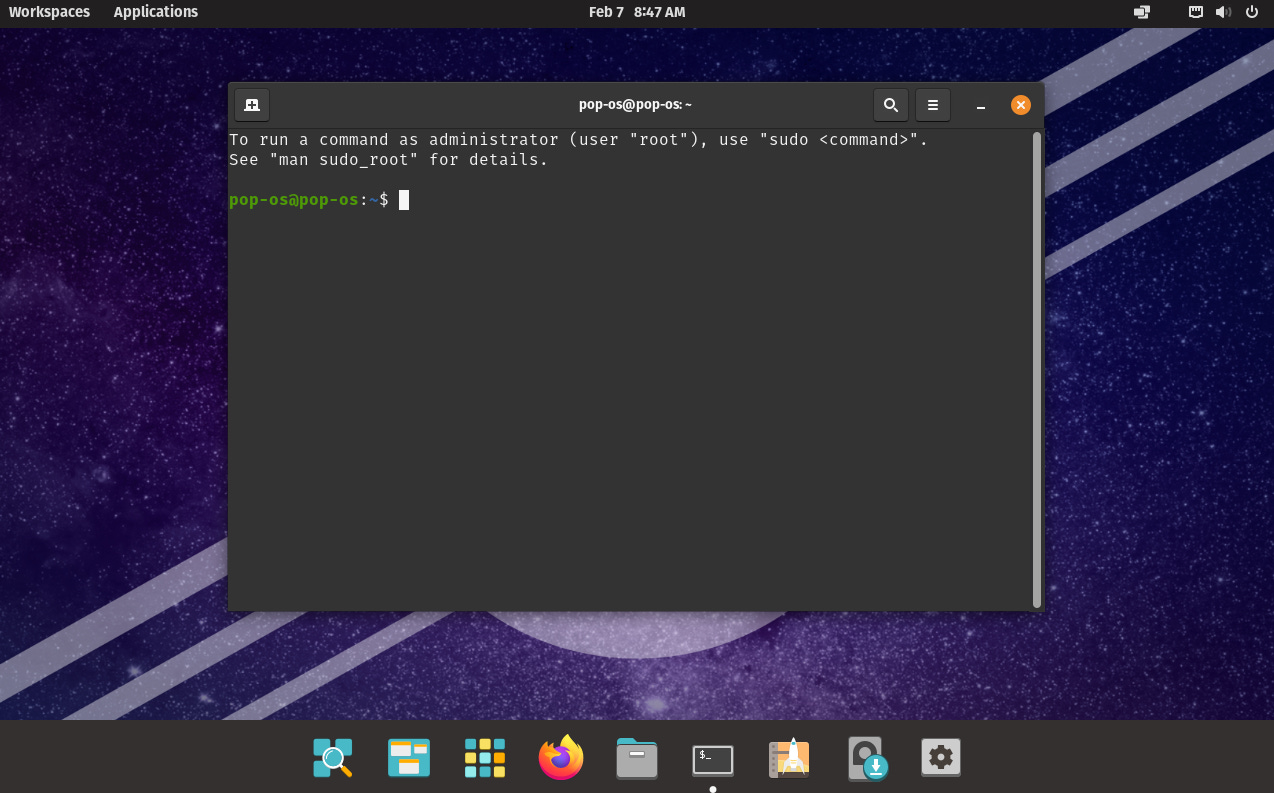Open the disk restore utility from the dock

(865, 758)
